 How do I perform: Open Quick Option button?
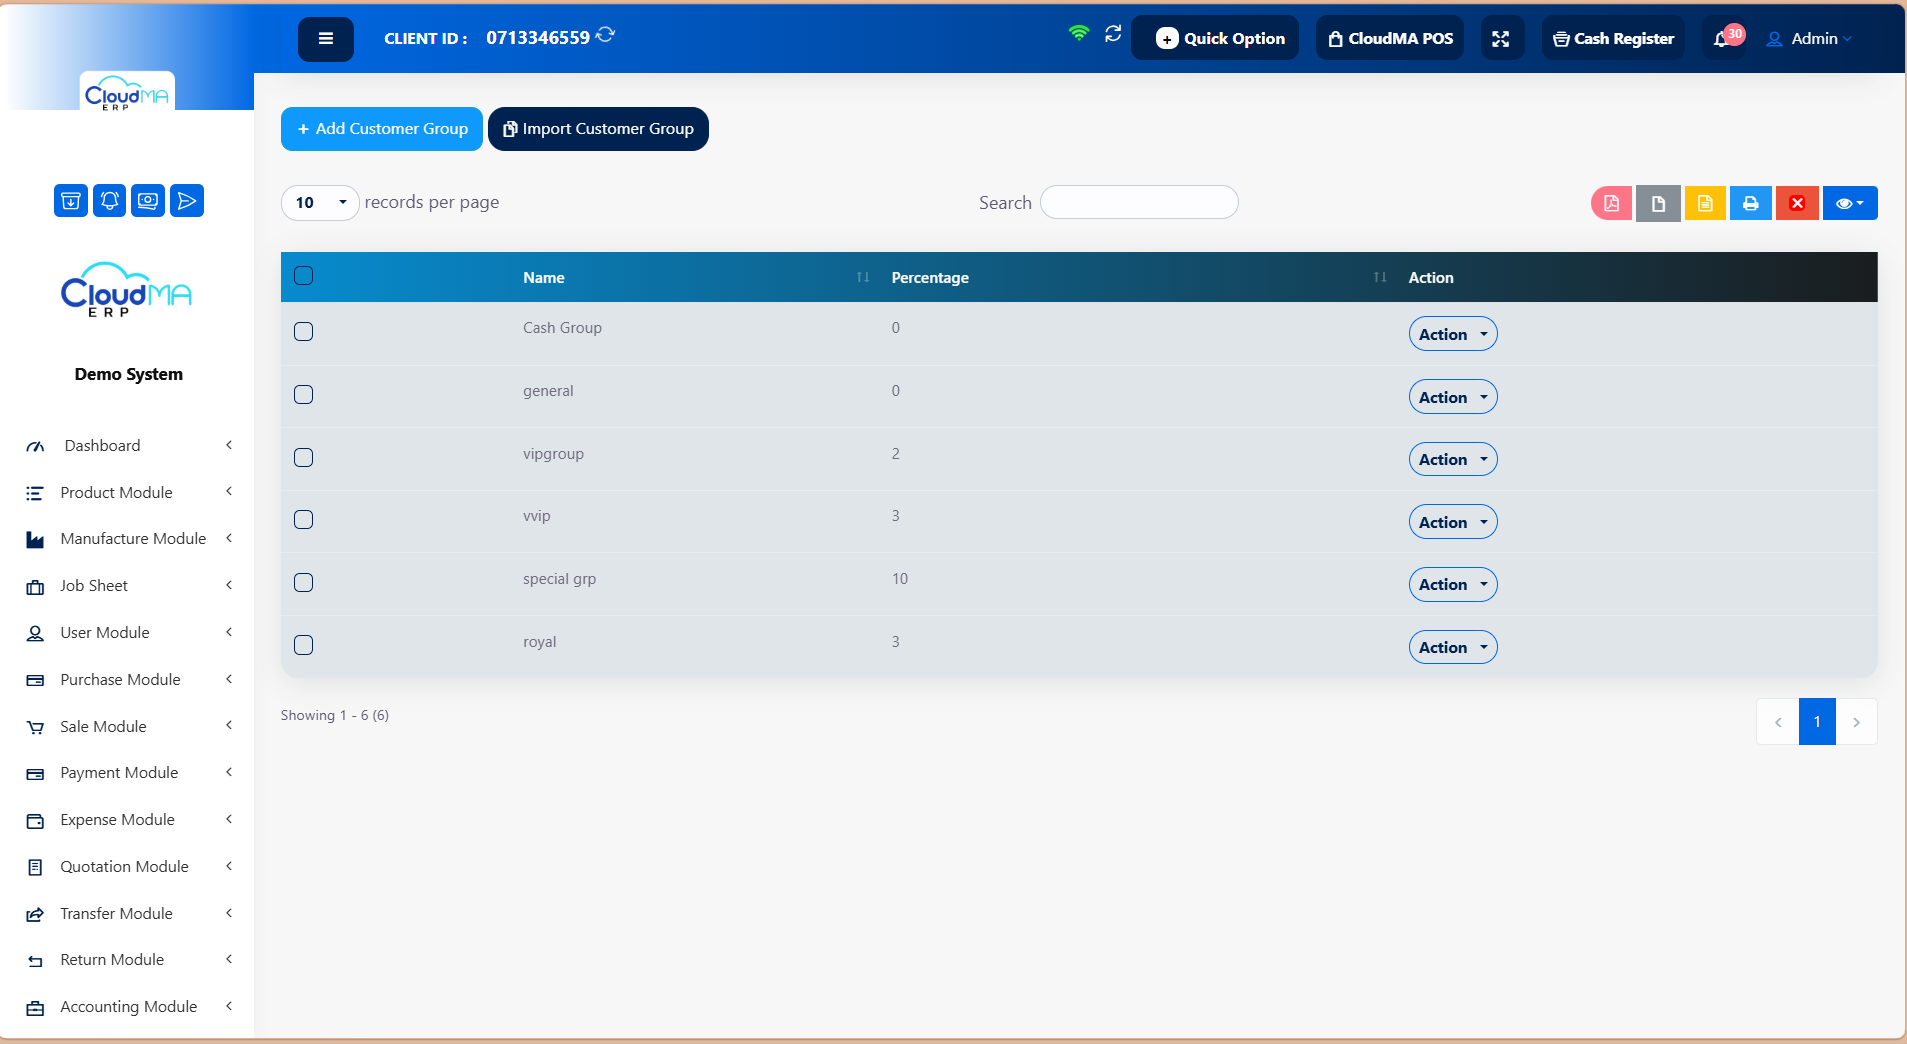tap(1215, 38)
